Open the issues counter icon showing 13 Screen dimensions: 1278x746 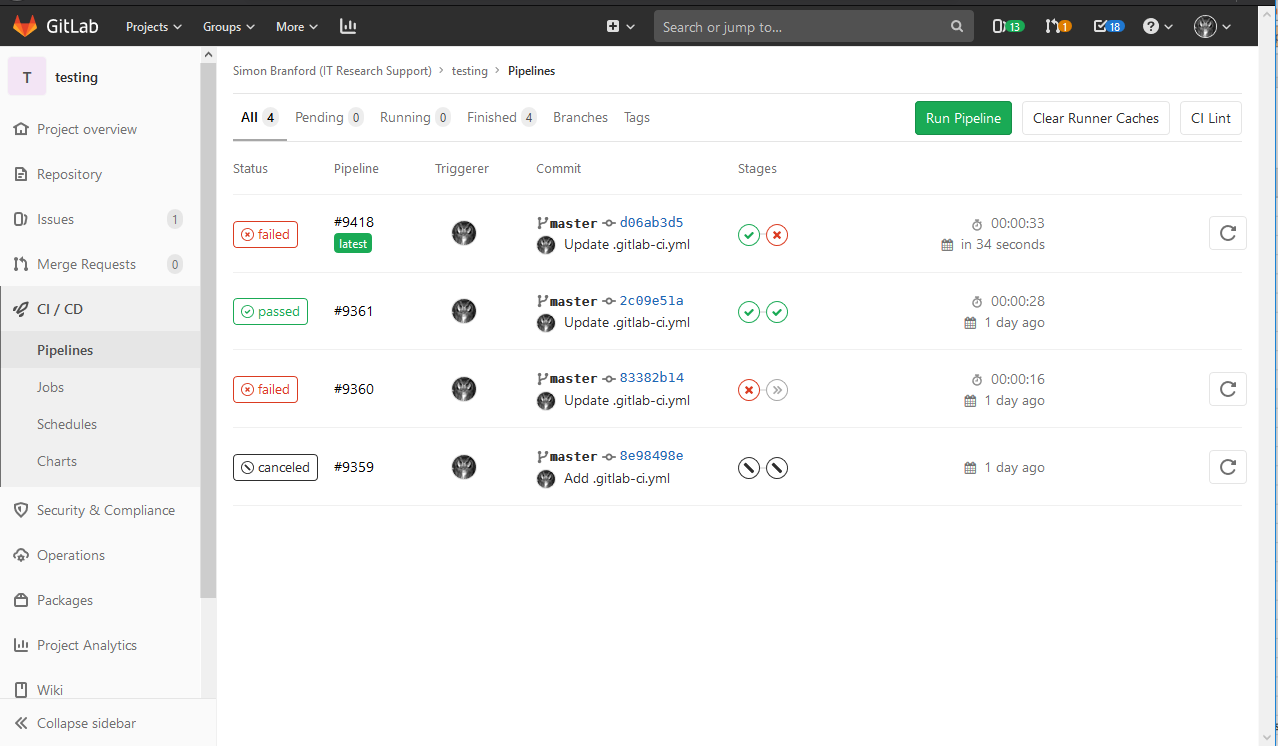pos(1007,27)
